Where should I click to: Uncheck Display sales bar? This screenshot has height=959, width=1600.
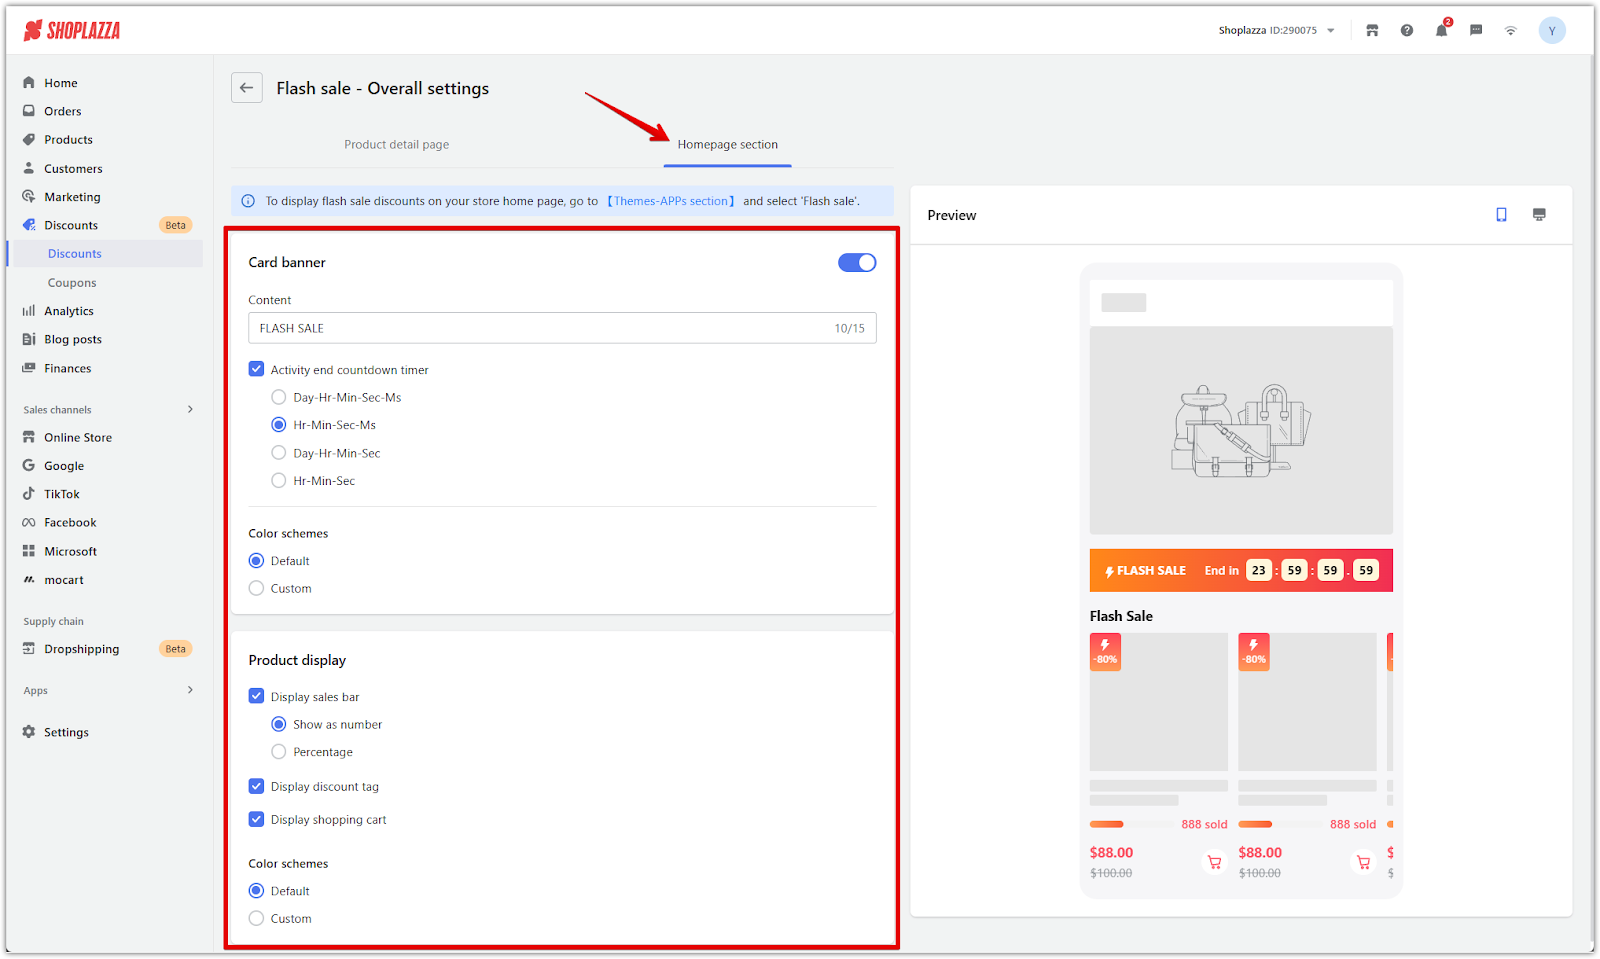tap(256, 696)
